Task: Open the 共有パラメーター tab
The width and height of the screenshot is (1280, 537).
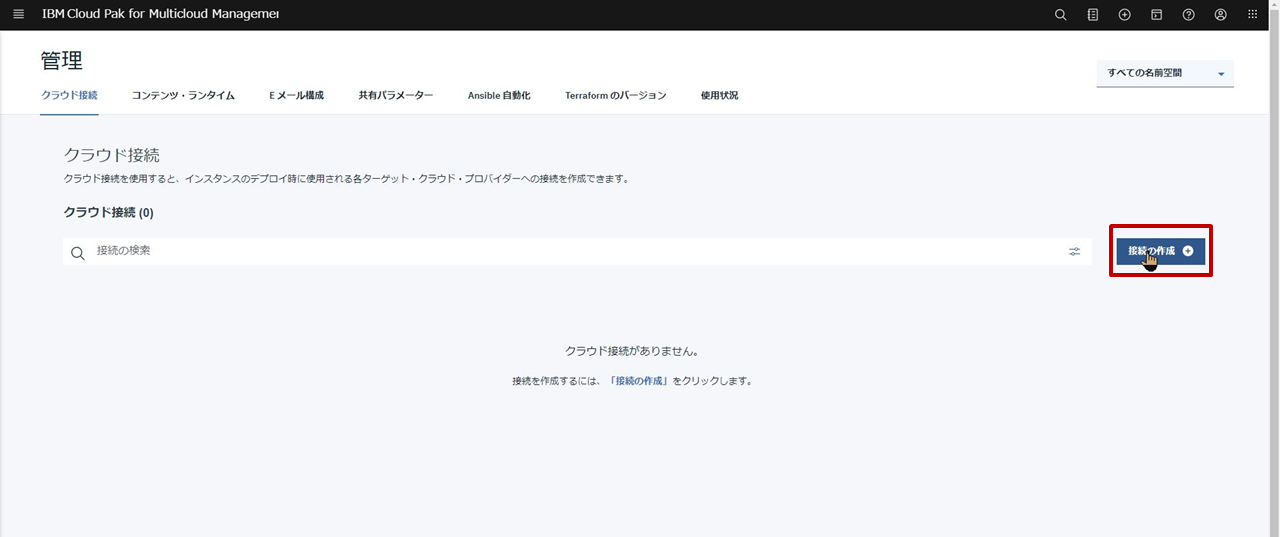Action: [x=396, y=96]
